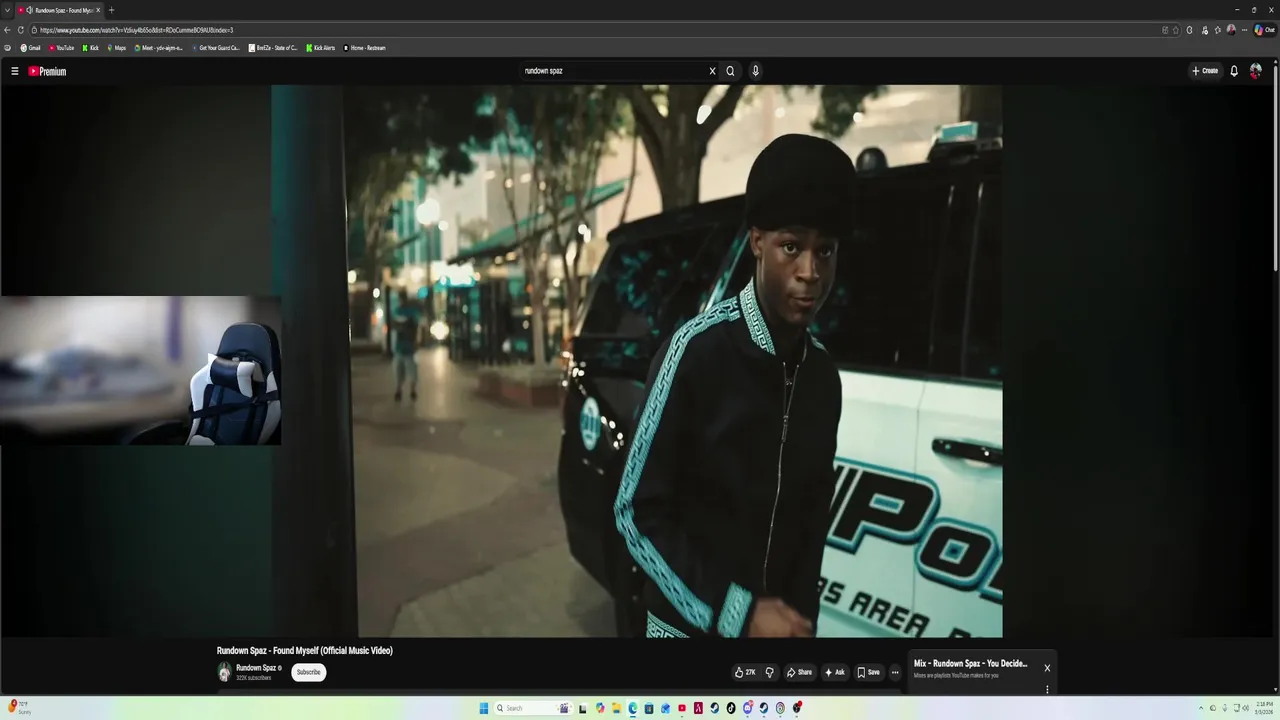Open TikTok from the taskbar
This screenshot has width=1280, height=720.
click(x=731, y=708)
